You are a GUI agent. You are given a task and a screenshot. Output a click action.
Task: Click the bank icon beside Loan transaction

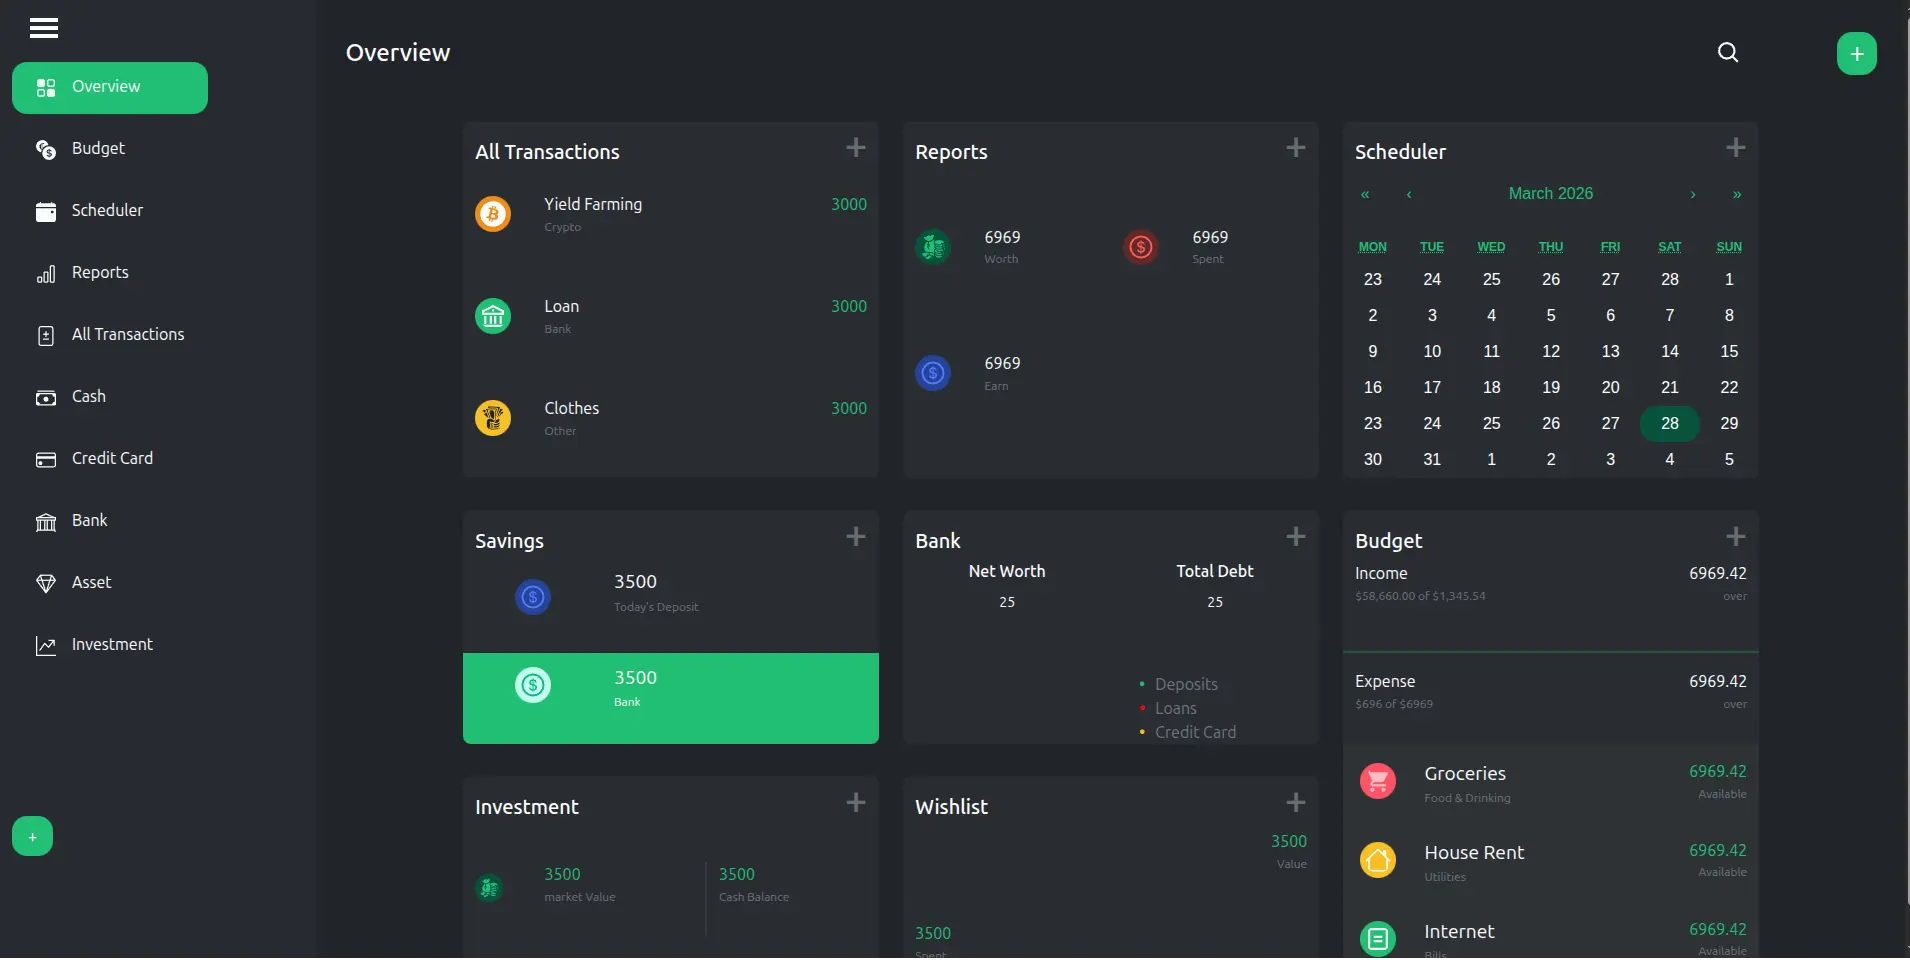493,316
